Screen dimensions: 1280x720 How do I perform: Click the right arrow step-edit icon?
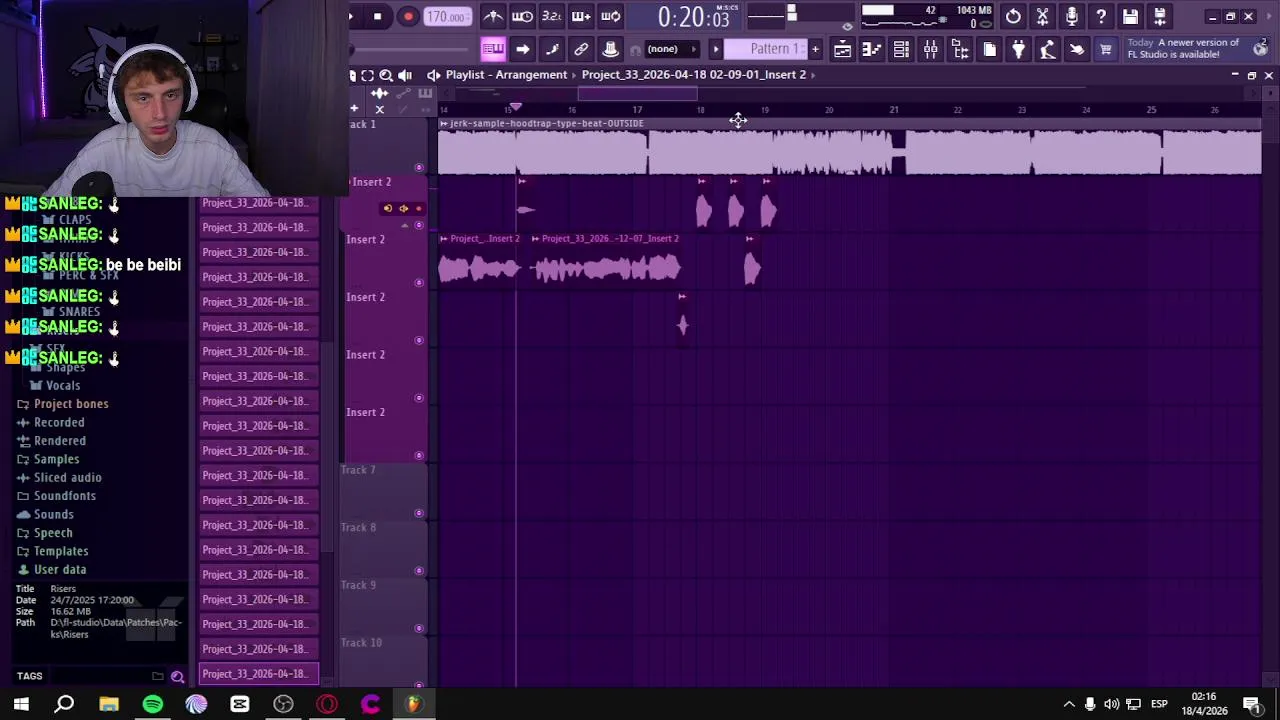point(522,49)
